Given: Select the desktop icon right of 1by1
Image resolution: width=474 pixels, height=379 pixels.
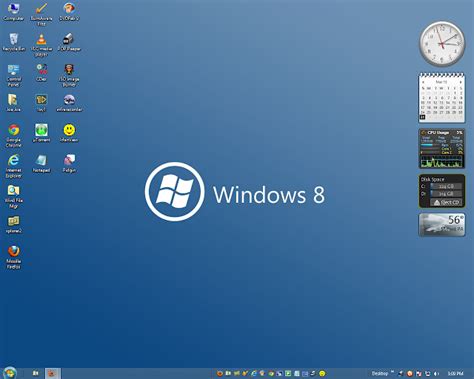Looking at the screenshot, I should point(69,103).
